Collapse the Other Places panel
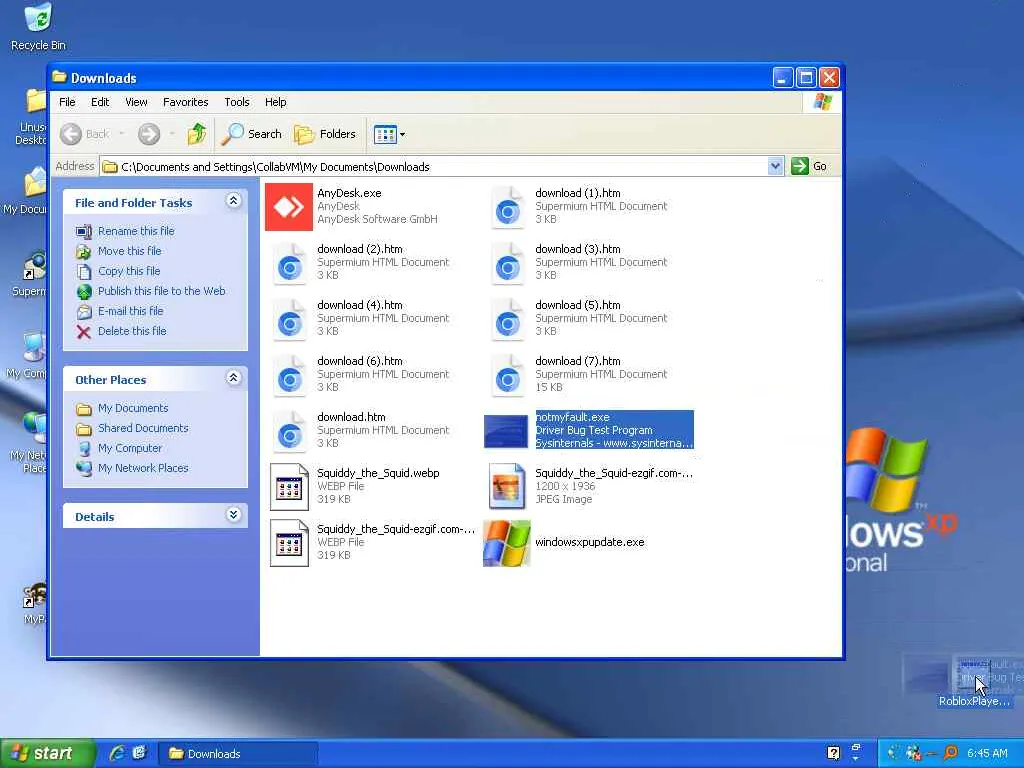This screenshot has height=768, width=1024. (x=233, y=378)
